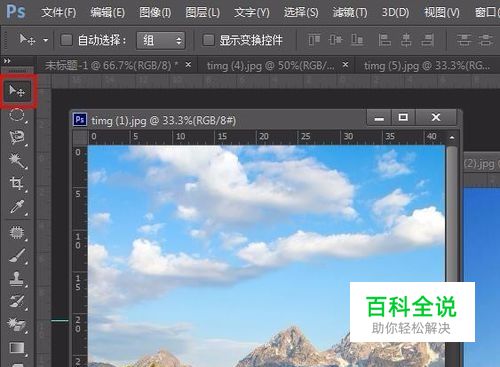Click scroll-up arrow of timg (1).jpg
This screenshot has width=500, height=367.
click(x=452, y=137)
